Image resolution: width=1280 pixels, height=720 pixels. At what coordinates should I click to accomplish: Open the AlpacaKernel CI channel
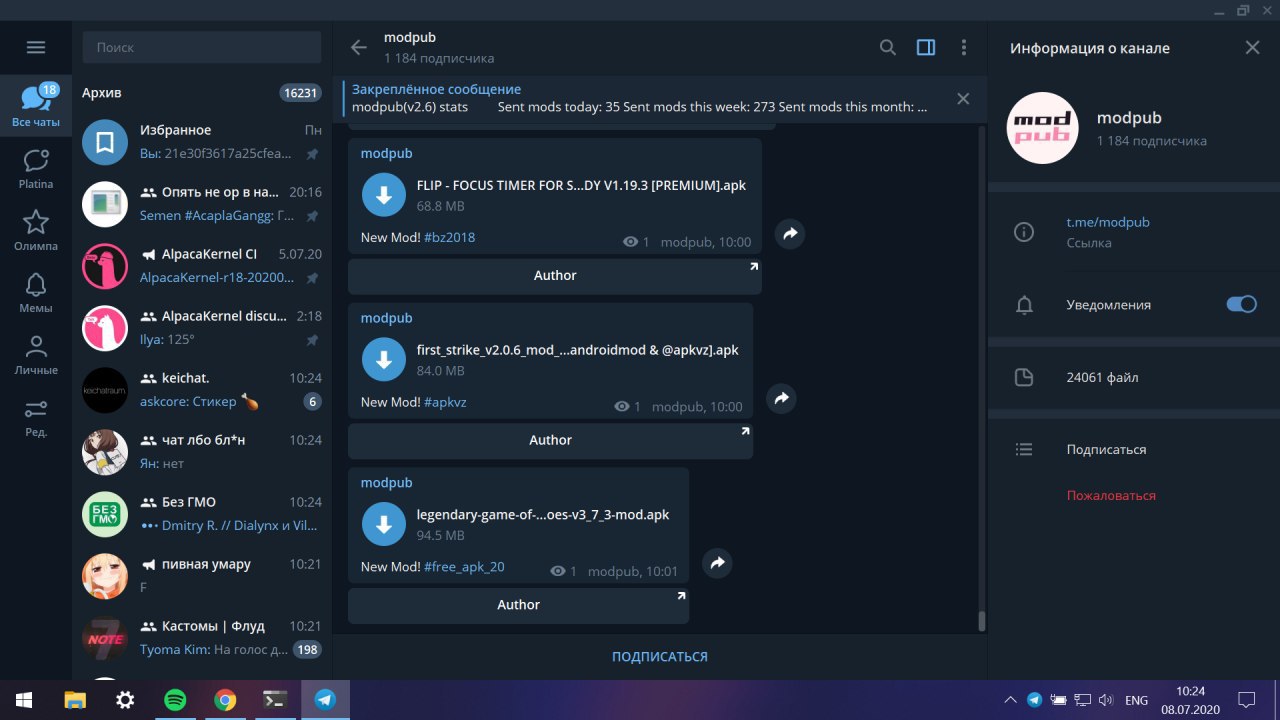pos(202,266)
